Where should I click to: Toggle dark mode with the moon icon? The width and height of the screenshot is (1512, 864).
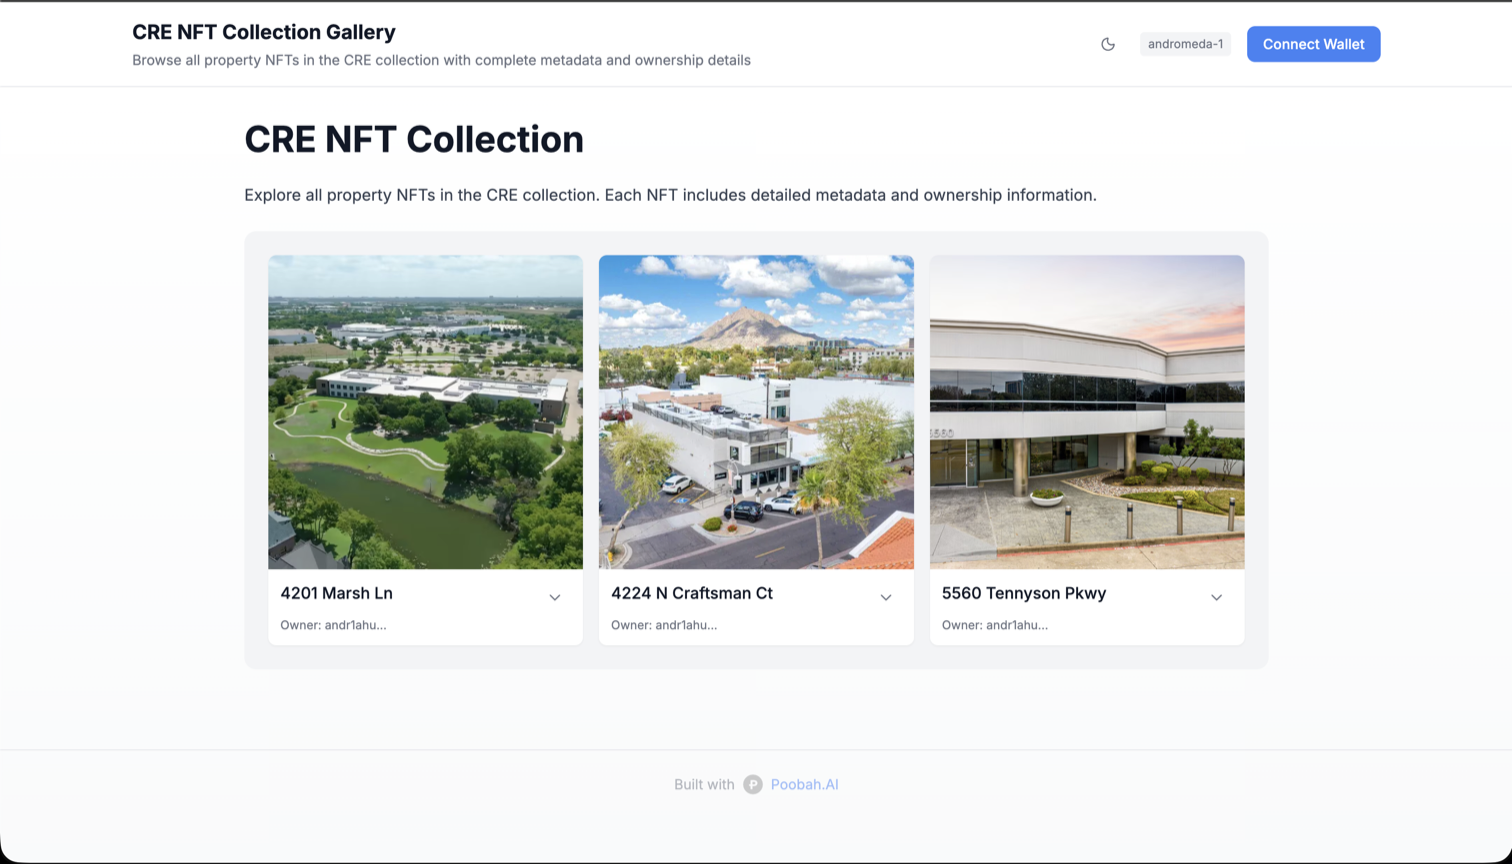pyautogui.click(x=1108, y=44)
